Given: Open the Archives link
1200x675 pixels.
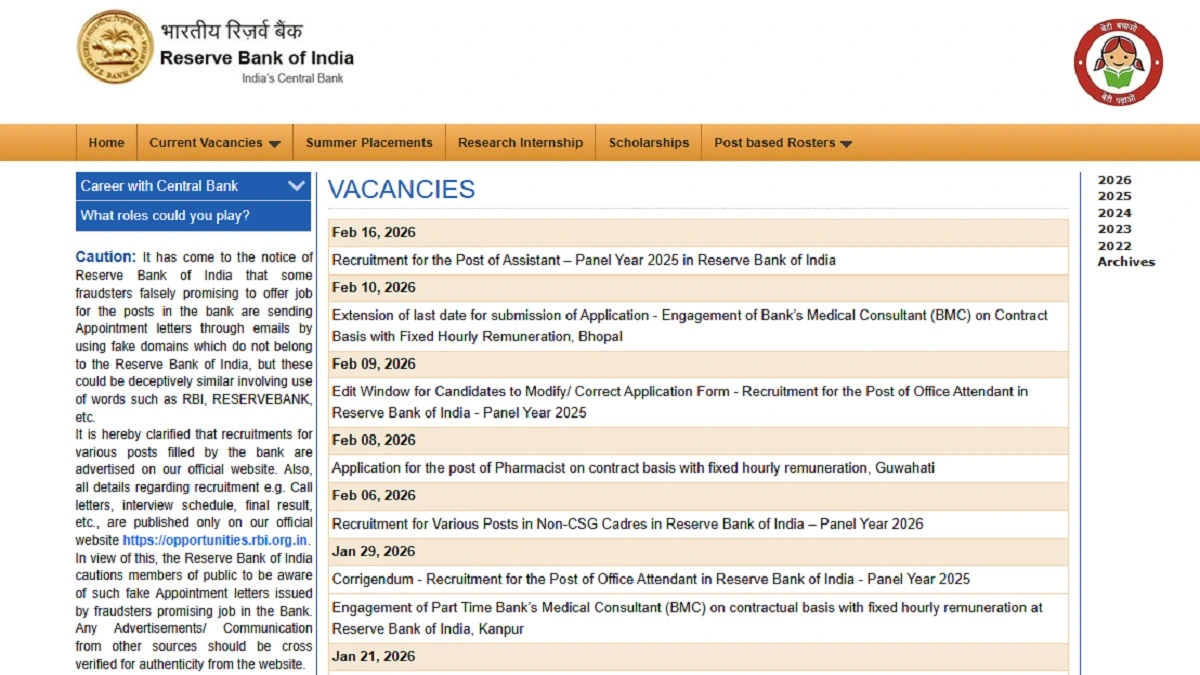Looking at the screenshot, I should pyautogui.click(x=1126, y=261).
